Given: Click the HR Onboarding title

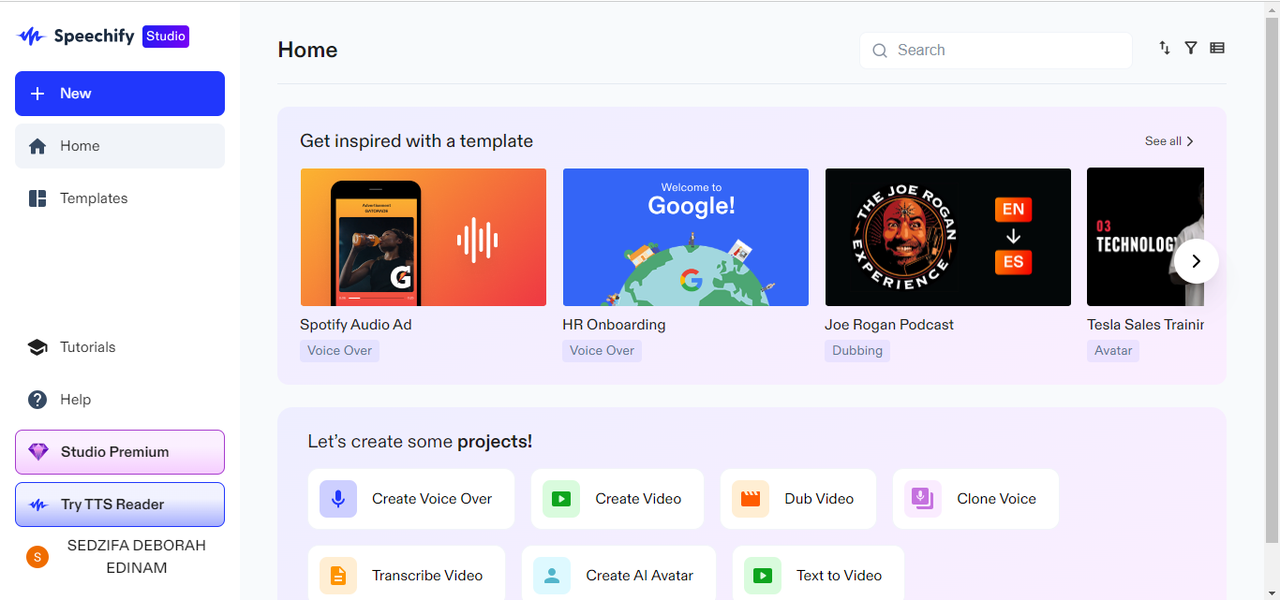Looking at the screenshot, I should pyautogui.click(x=614, y=324).
